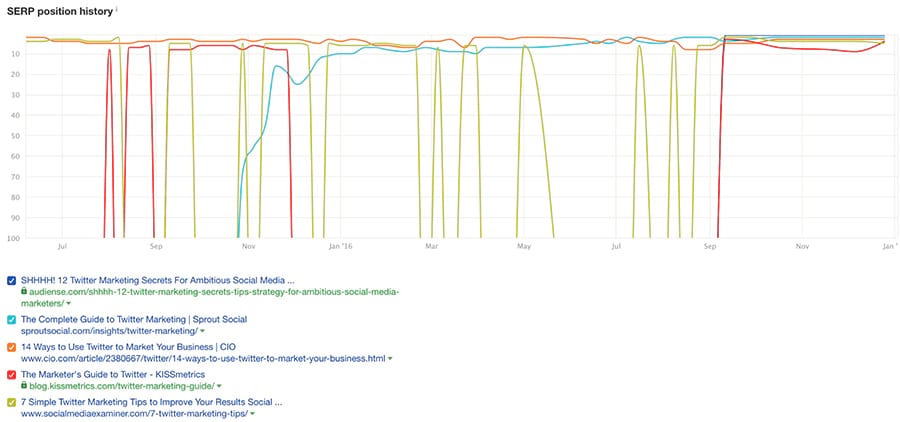Click the Jan '16 label on the chart timeline
This screenshot has height=422, width=900.
pos(340,244)
